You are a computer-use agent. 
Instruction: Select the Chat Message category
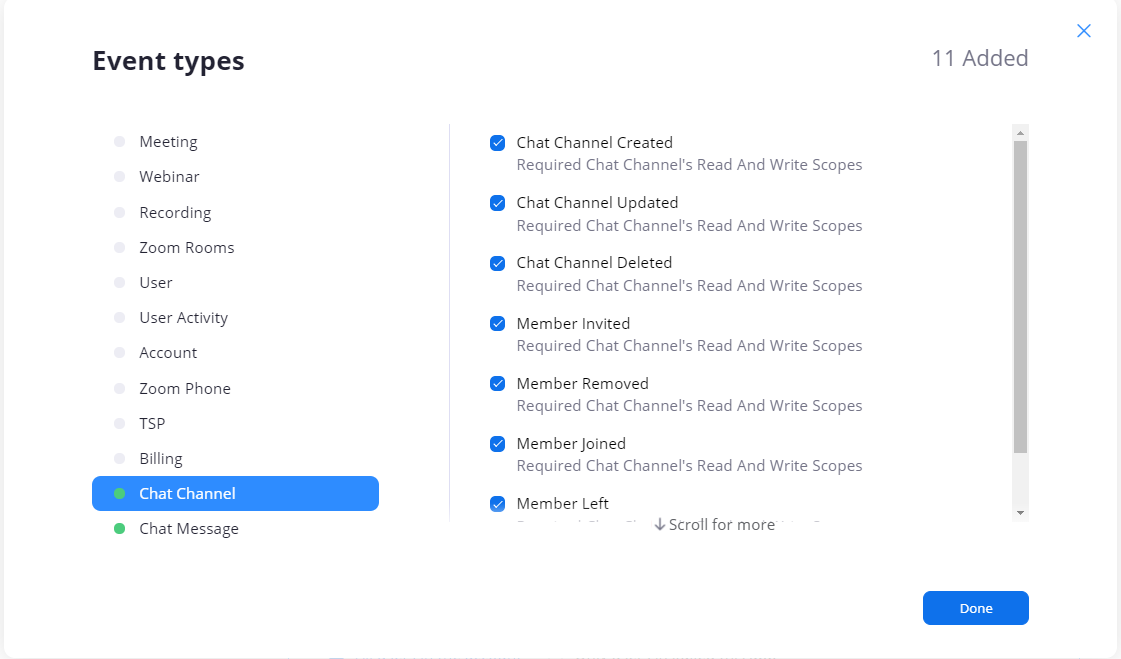point(188,529)
